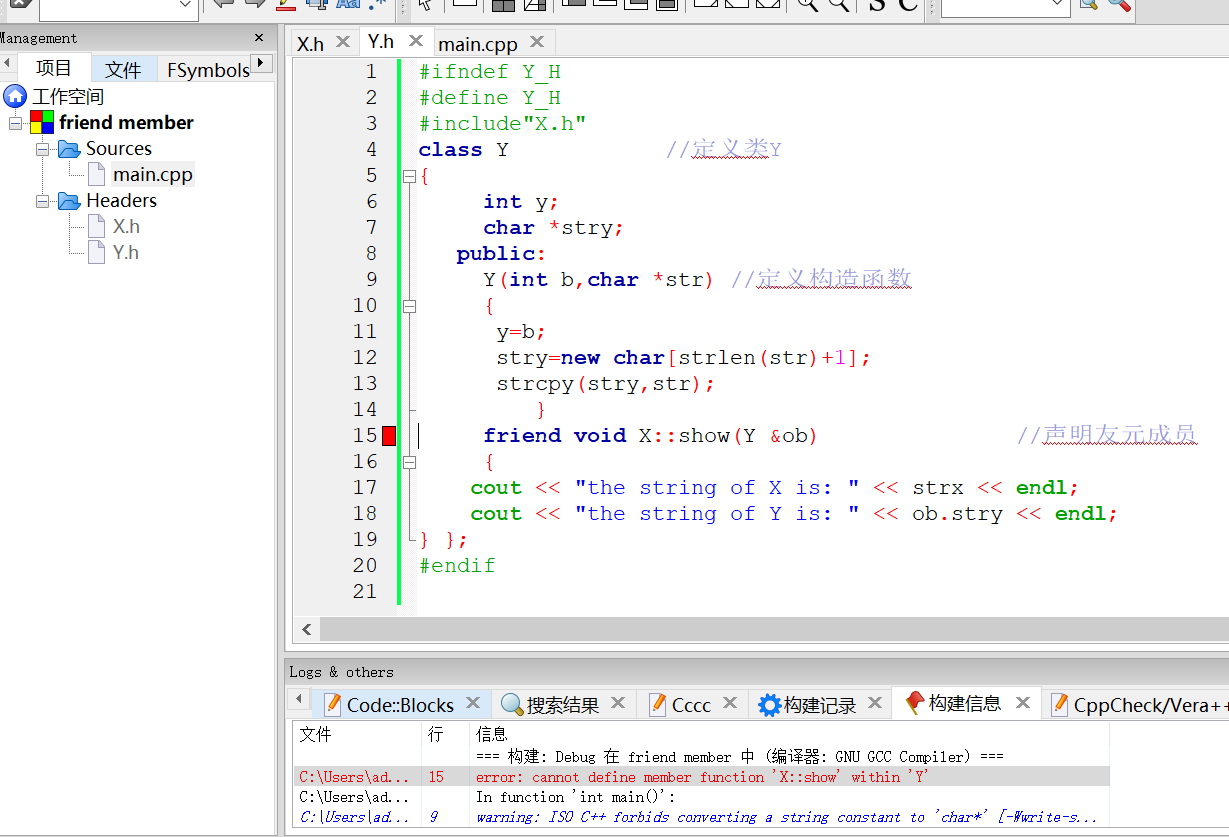This screenshot has height=837, width=1229.
Task: Click the editor horizontal scrollbar track
Action: click(774, 629)
